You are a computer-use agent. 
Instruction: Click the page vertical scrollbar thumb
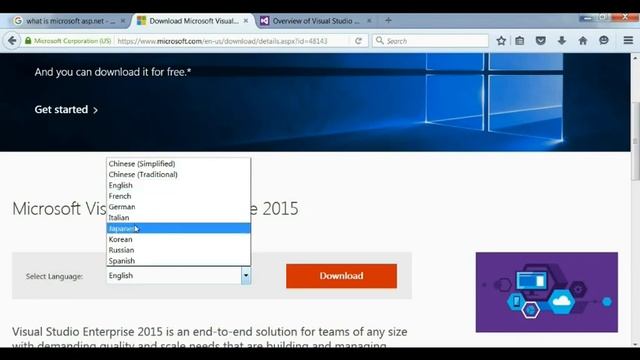635,141
